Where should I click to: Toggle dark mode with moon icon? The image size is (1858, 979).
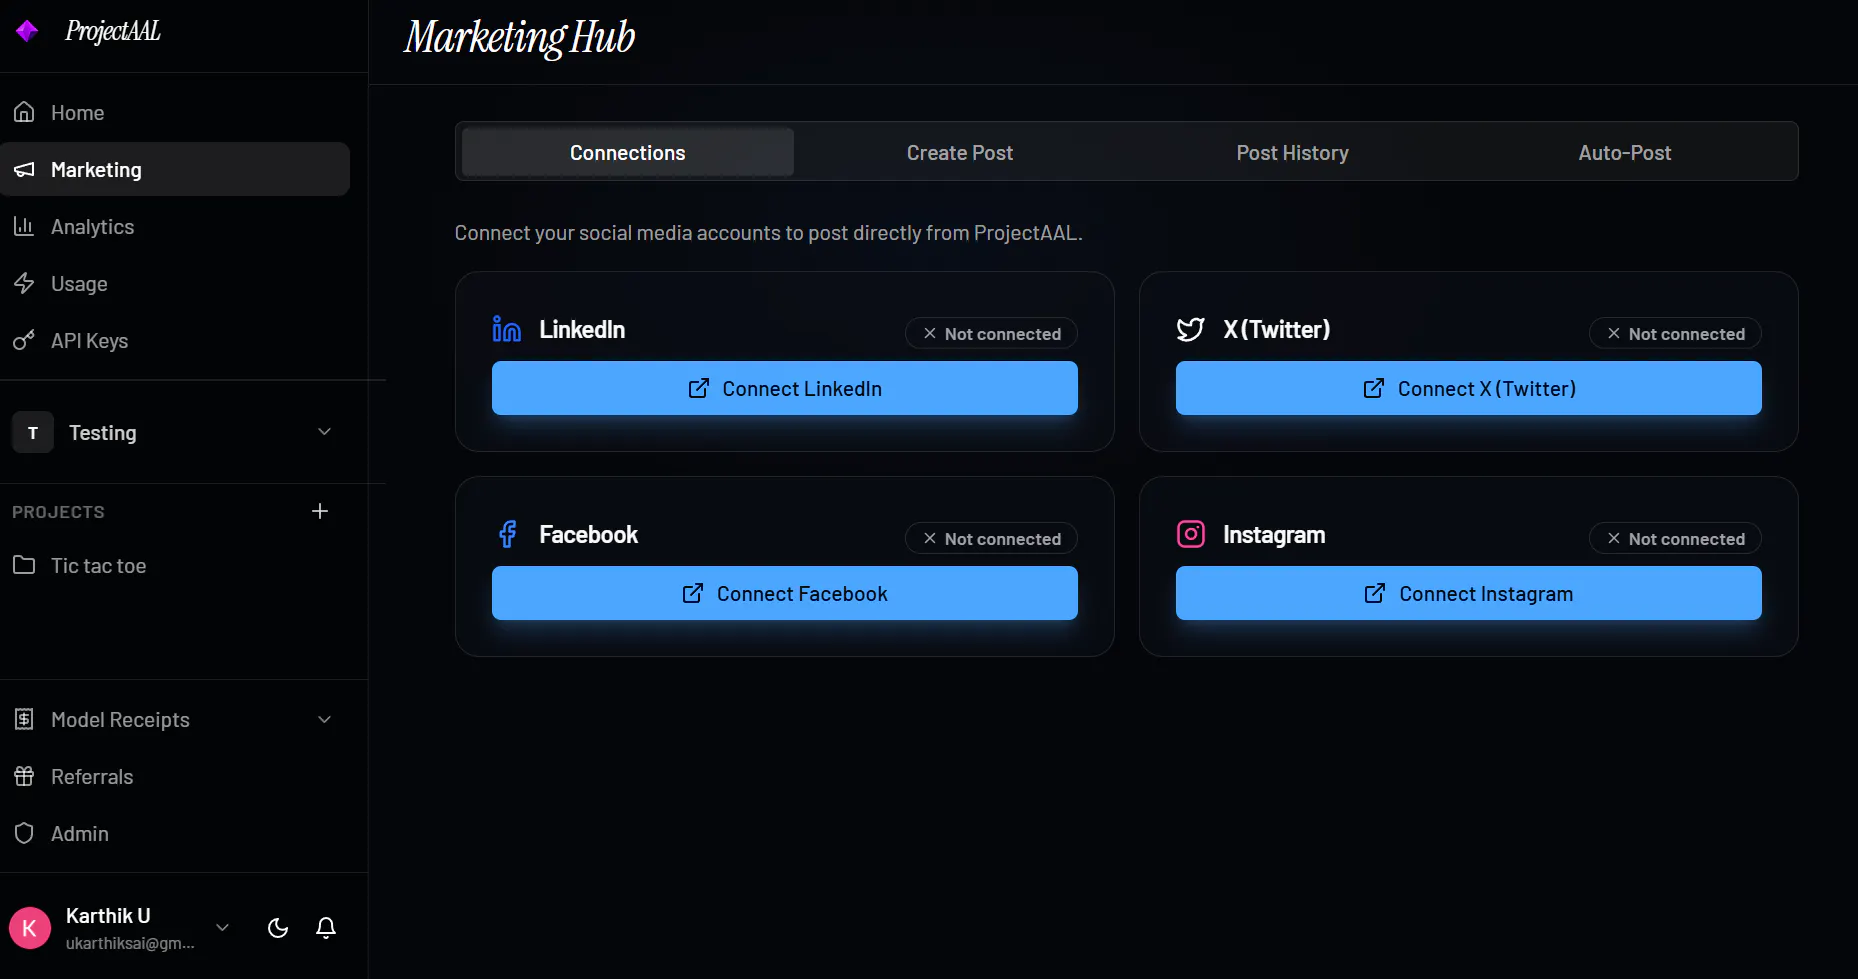pyautogui.click(x=278, y=928)
